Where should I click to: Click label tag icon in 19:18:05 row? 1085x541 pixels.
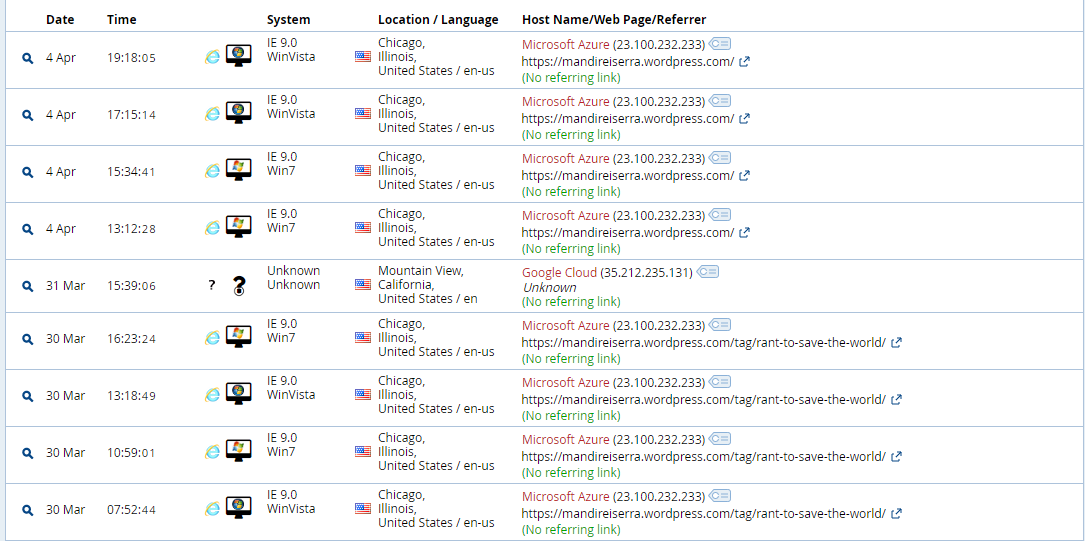pos(720,44)
